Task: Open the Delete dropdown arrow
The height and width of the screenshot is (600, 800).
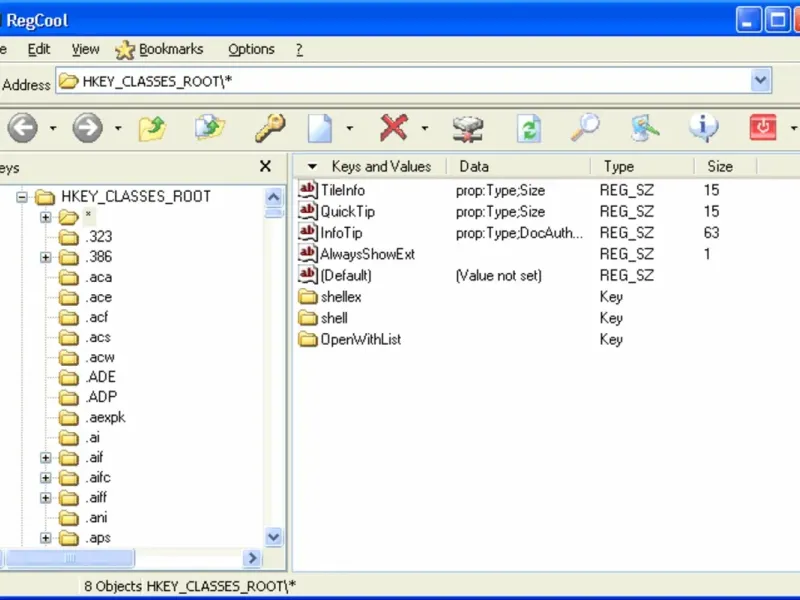Action: pyautogui.click(x=424, y=128)
